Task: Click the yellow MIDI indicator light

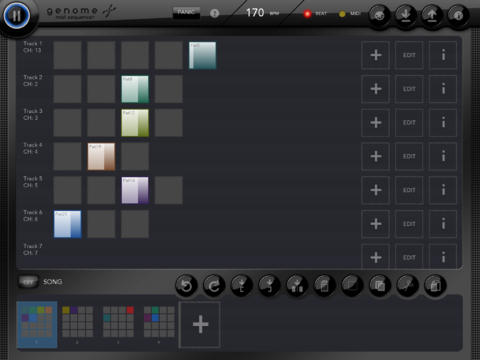Action: tap(342, 14)
